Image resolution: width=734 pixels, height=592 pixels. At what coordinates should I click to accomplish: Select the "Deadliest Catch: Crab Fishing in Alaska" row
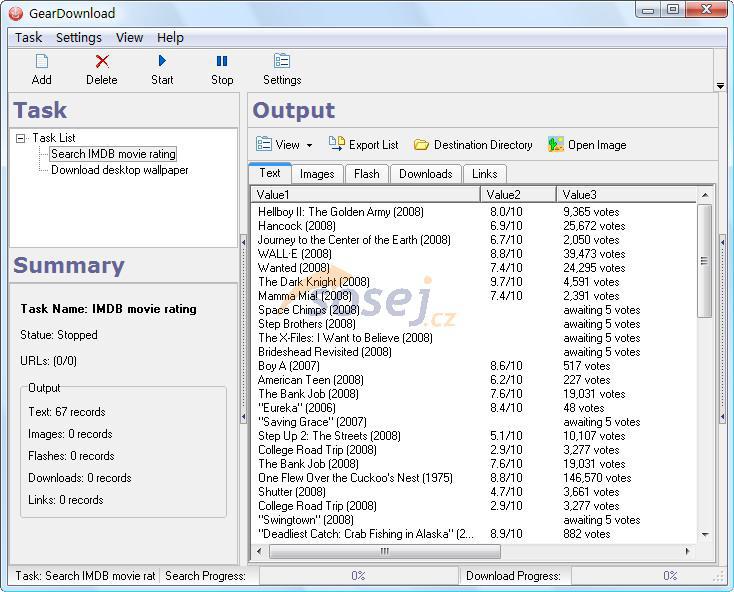tap(474, 534)
